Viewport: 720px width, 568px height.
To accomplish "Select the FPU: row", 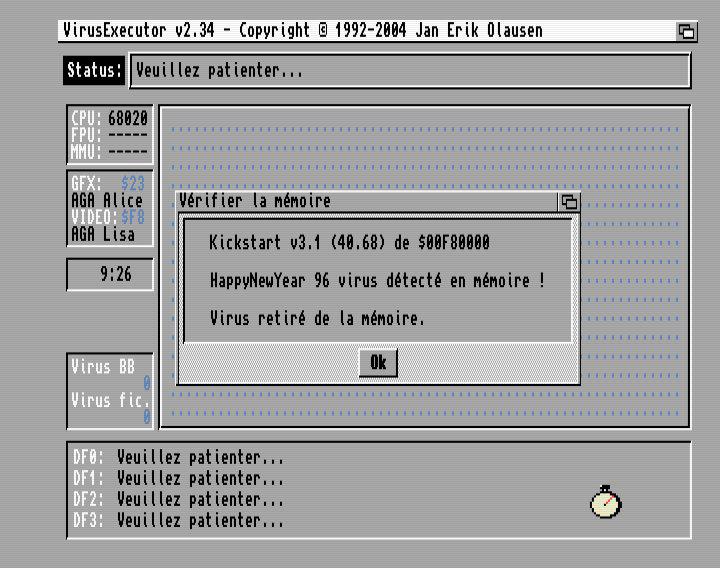I will (109, 135).
